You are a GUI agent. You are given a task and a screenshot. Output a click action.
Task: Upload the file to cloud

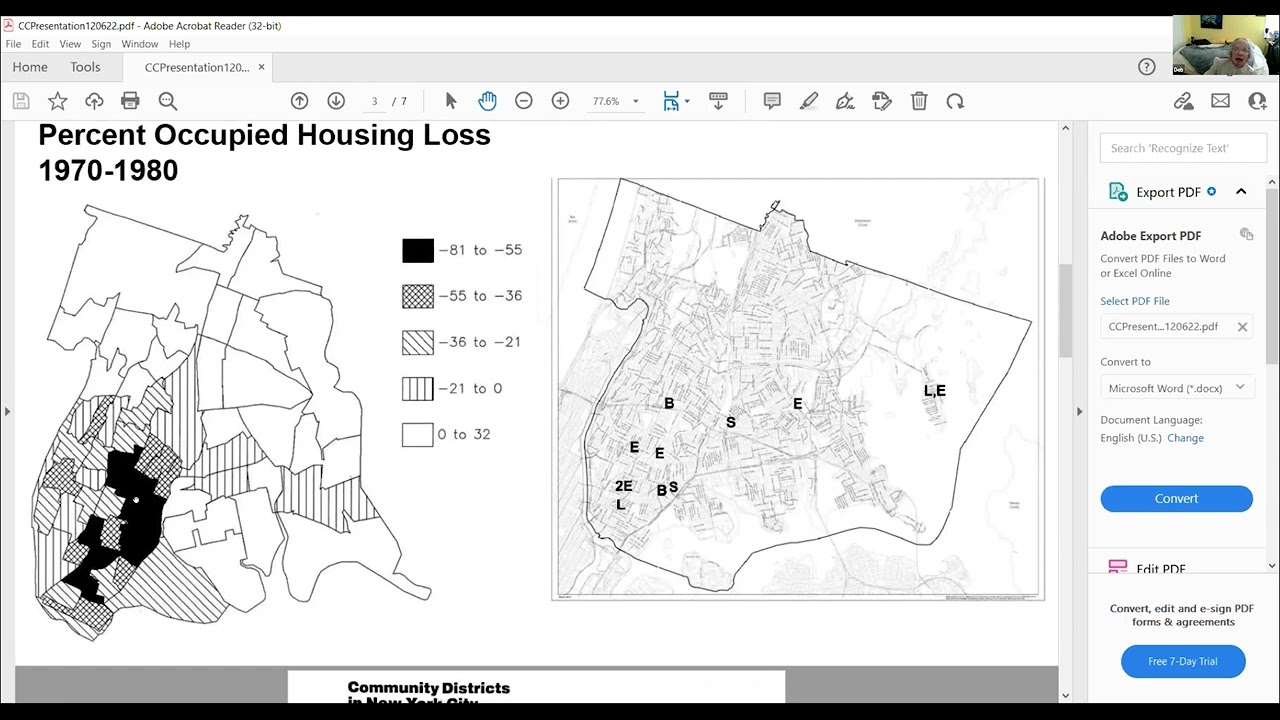(94, 101)
